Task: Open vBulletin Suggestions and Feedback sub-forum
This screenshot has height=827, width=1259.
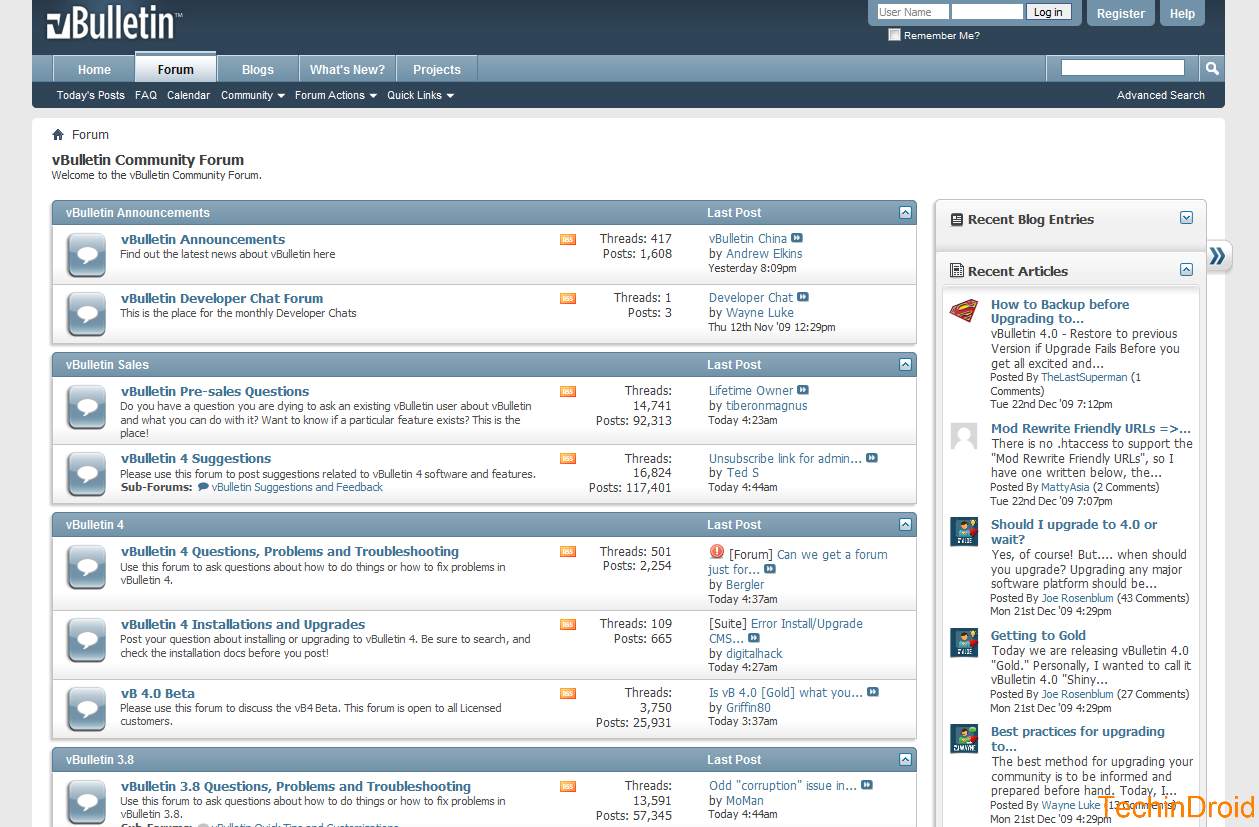Action: click(x=297, y=487)
